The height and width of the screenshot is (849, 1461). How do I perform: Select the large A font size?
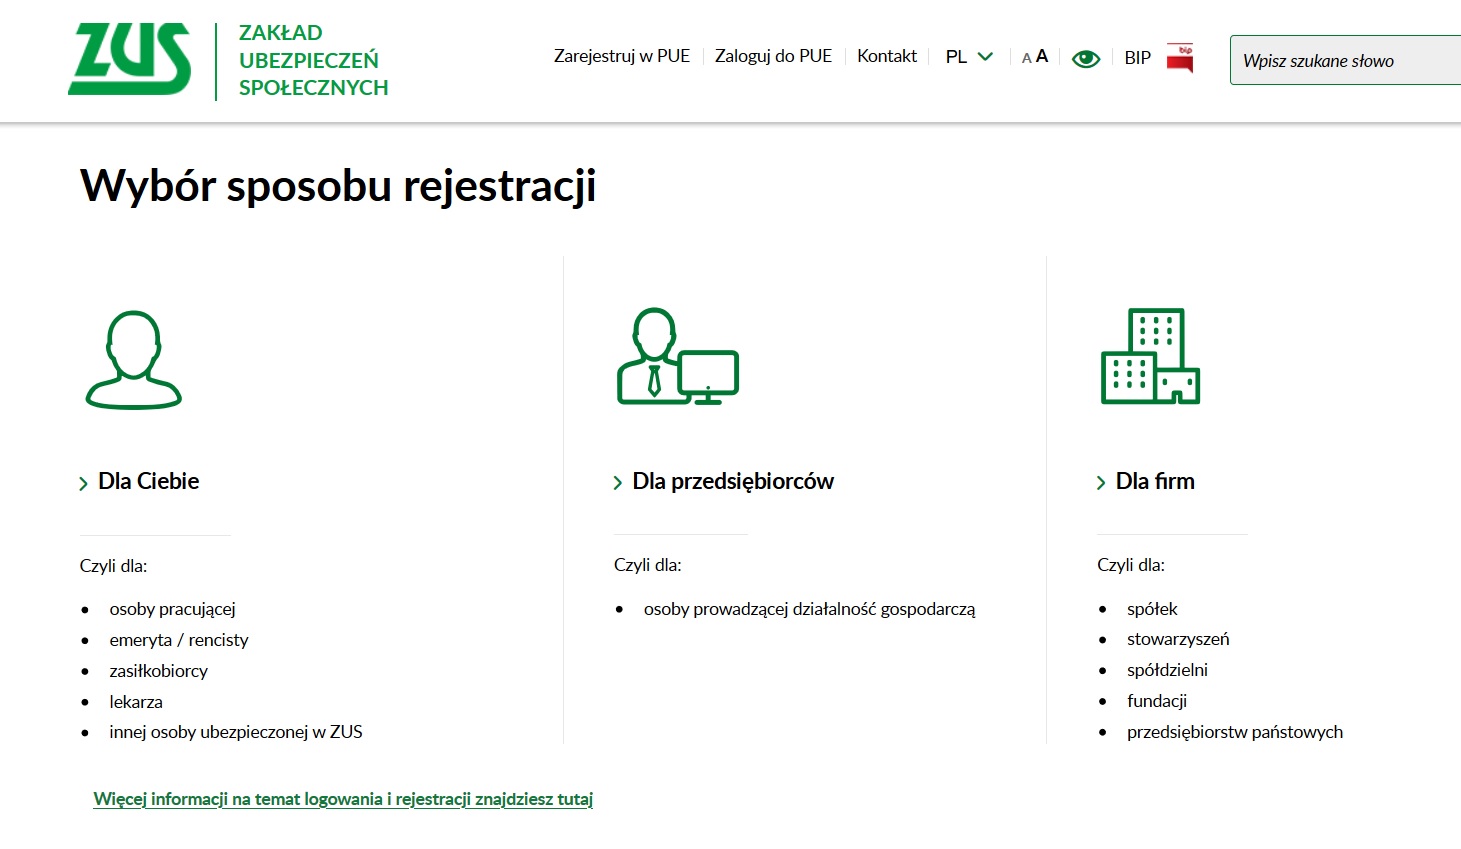click(1042, 57)
